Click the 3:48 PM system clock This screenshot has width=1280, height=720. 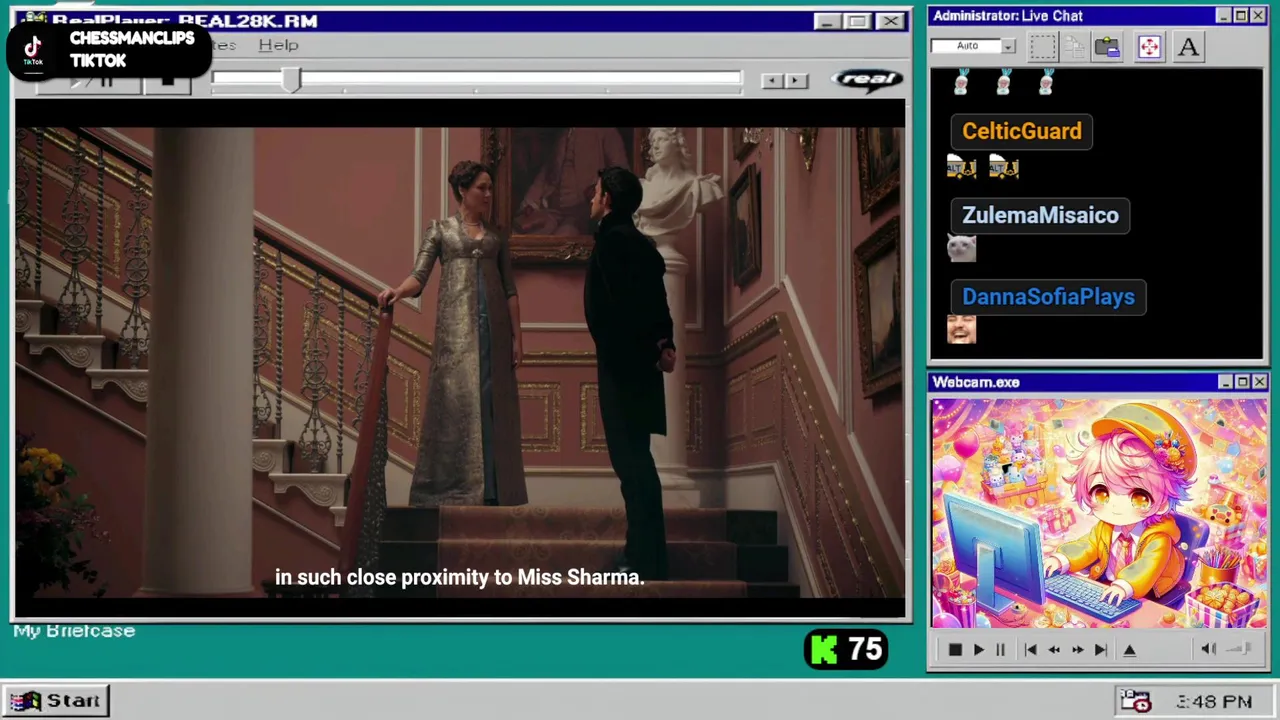pyautogui.click(x=1214, y=702)
